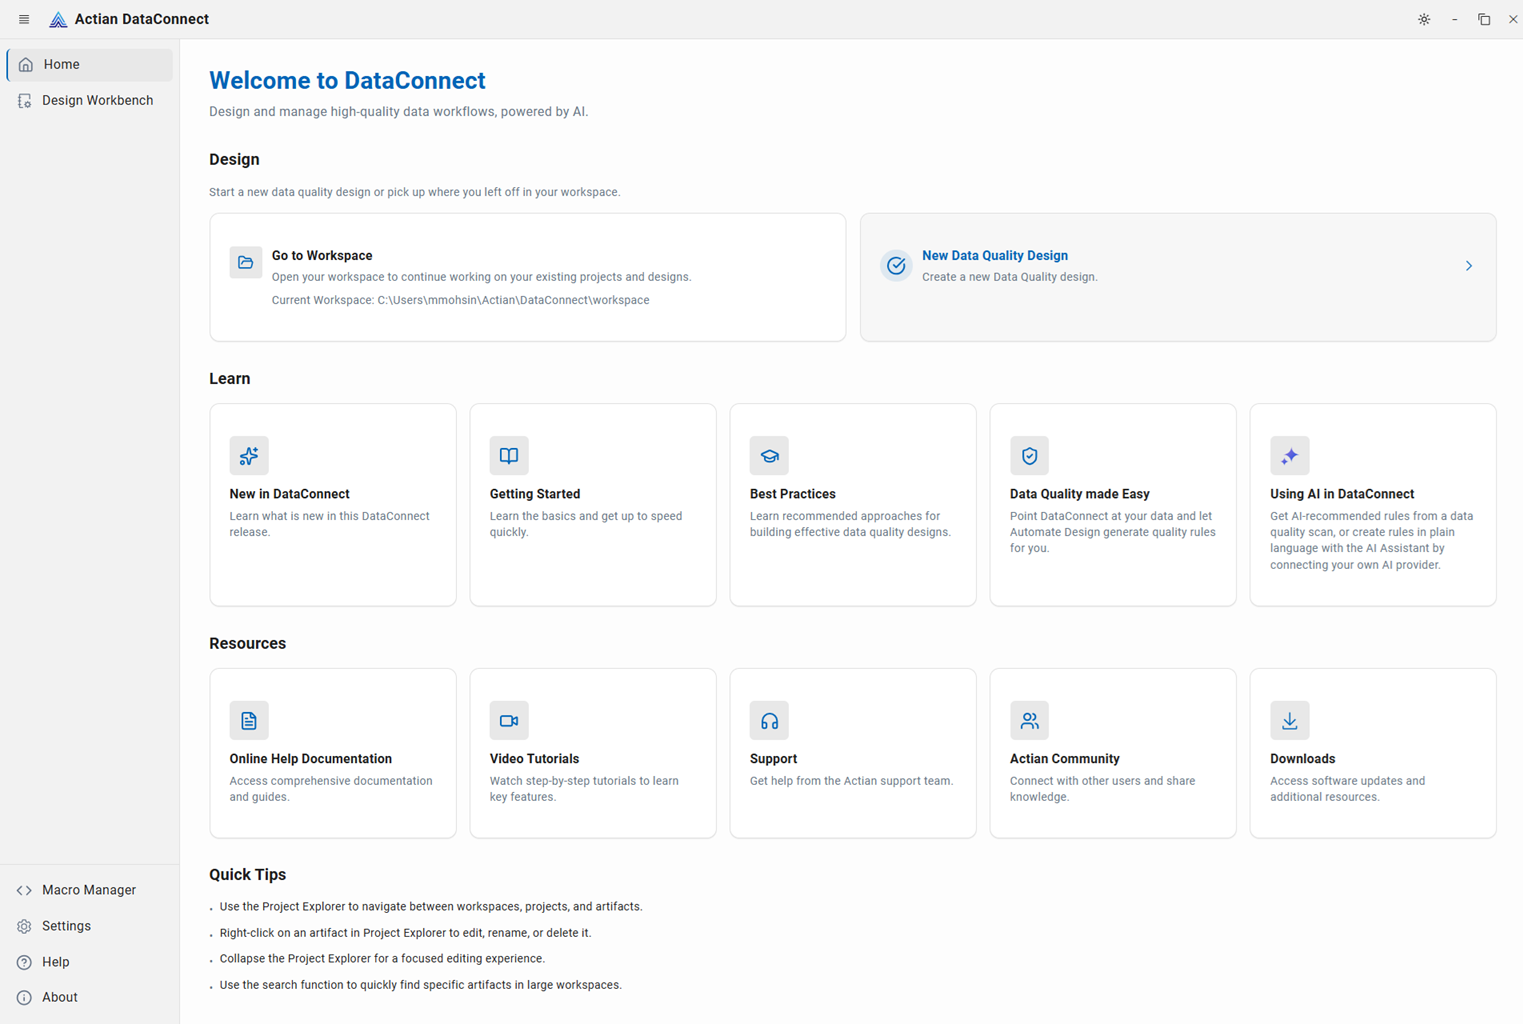
Task: Open the Best Practices card title
Action: point(793,494)
